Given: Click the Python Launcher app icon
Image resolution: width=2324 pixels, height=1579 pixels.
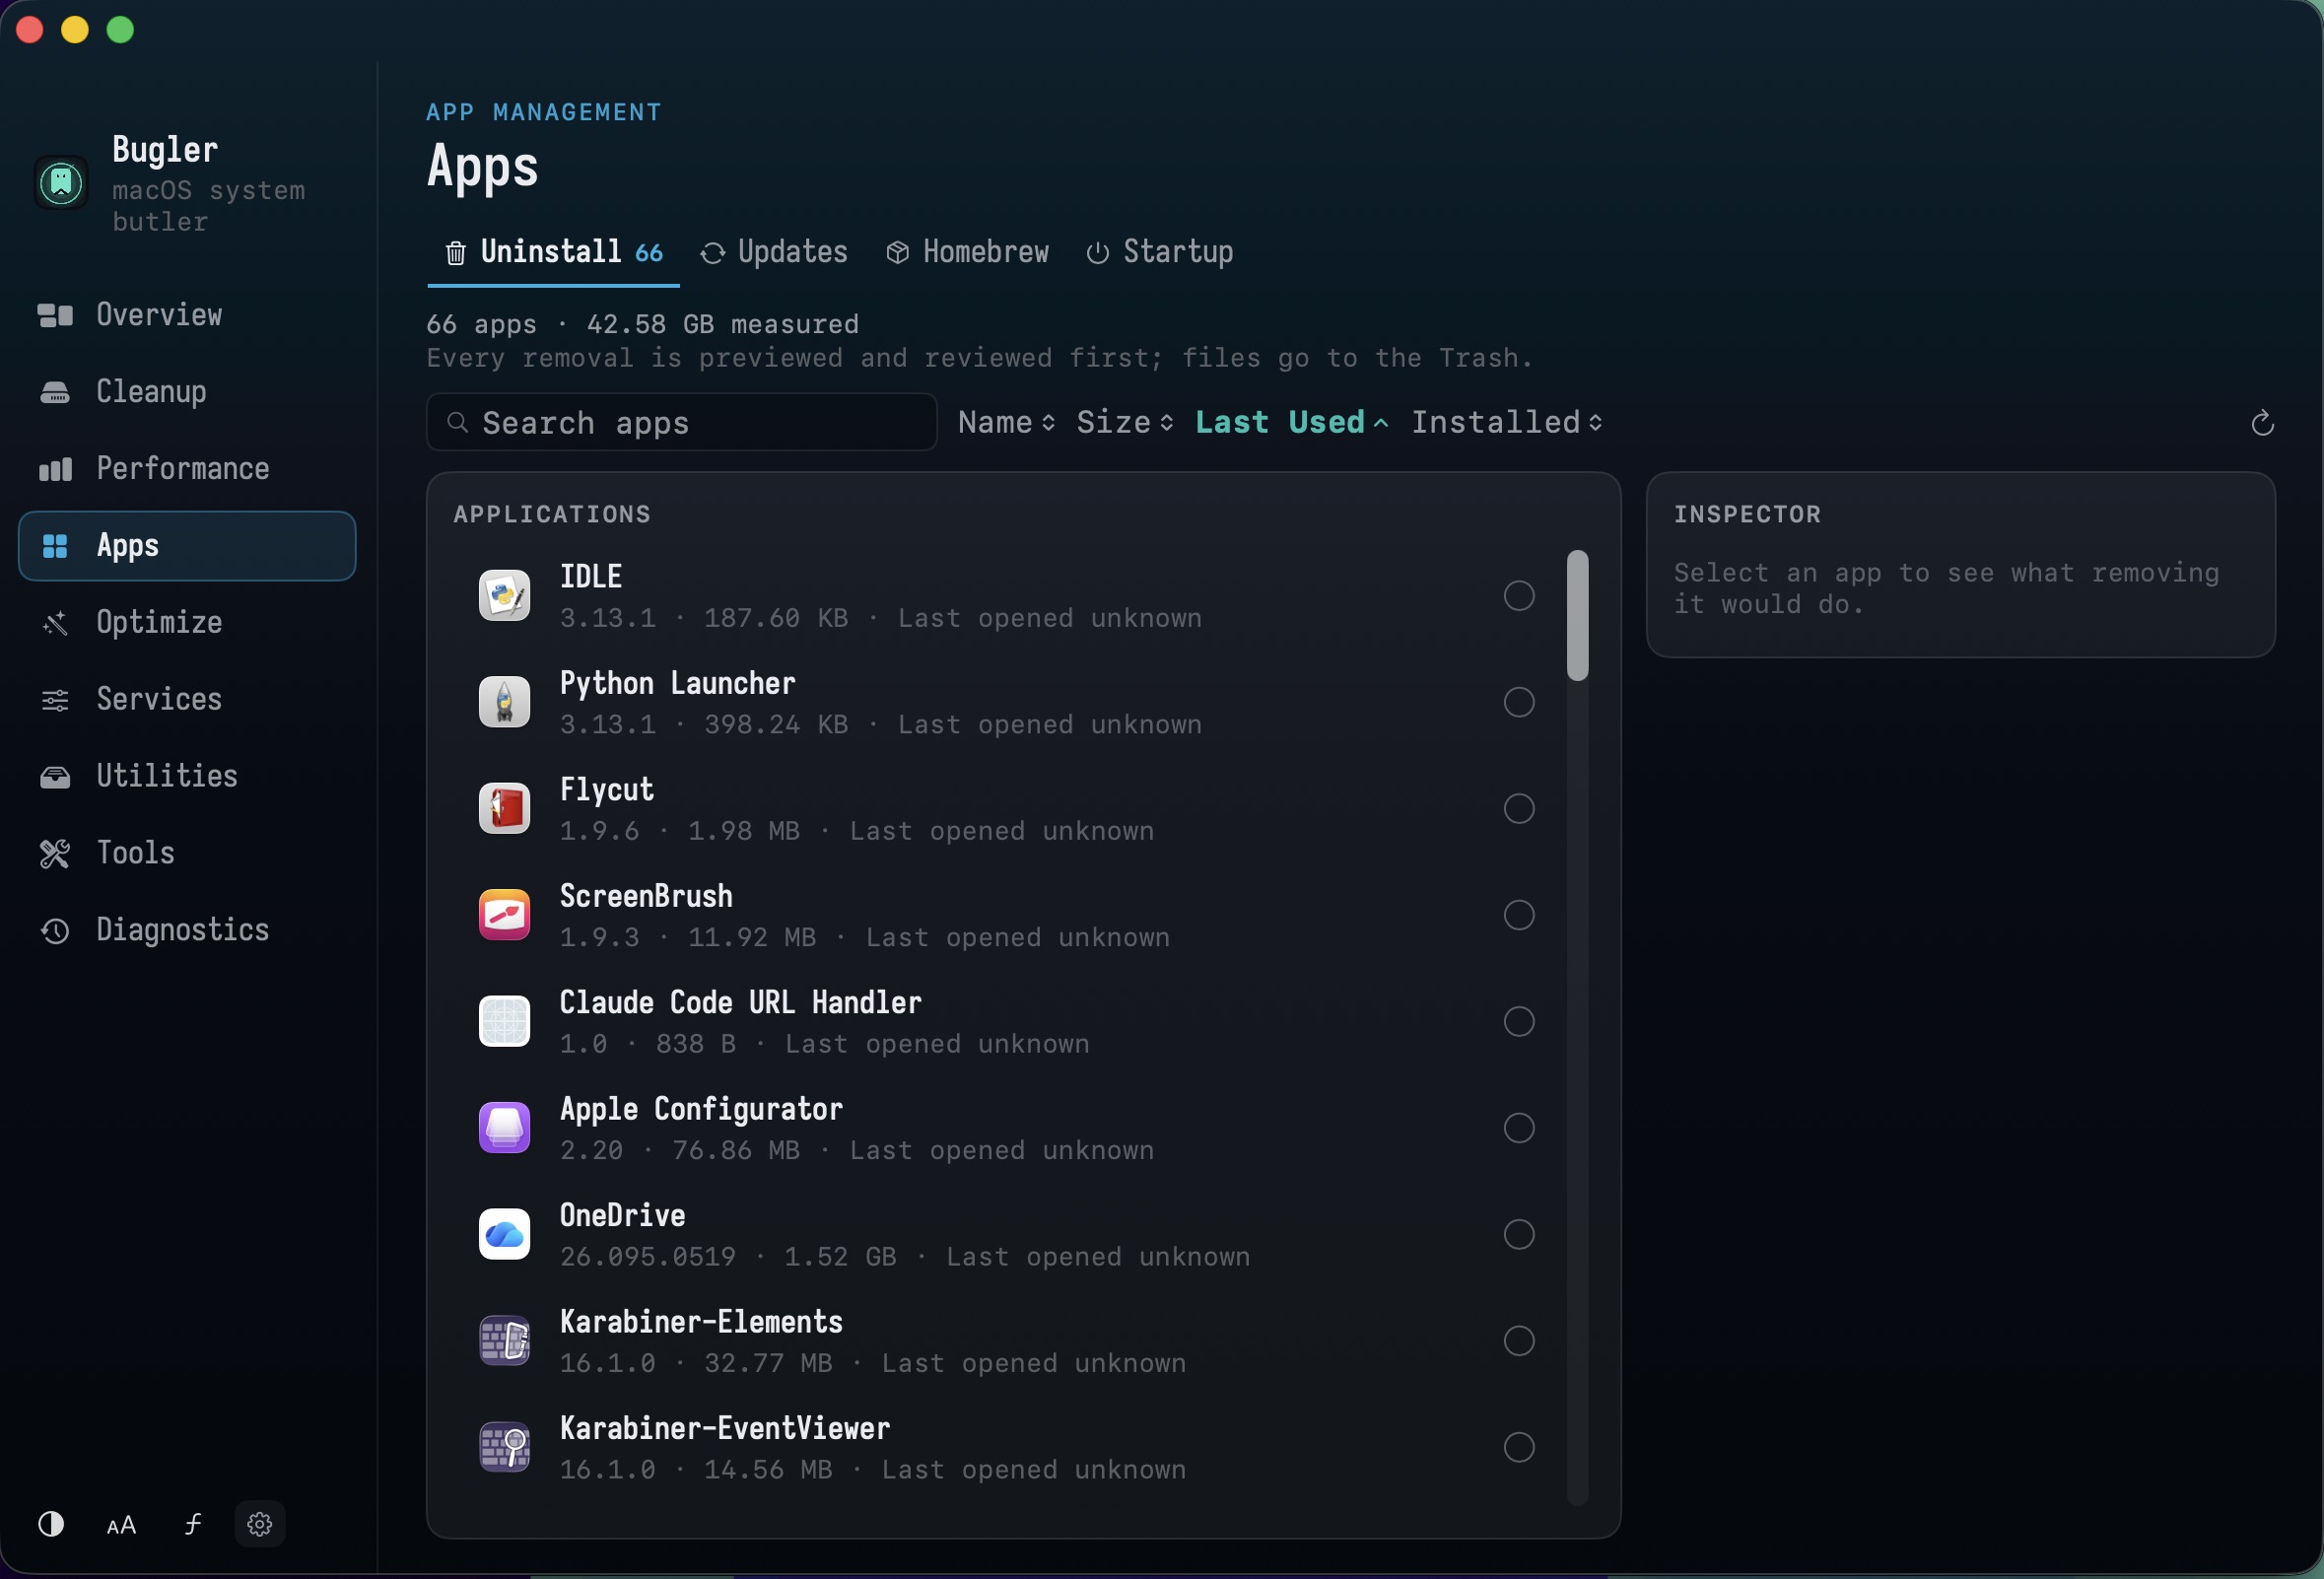Looking at the screenshot, I should (x=505, y=702).
